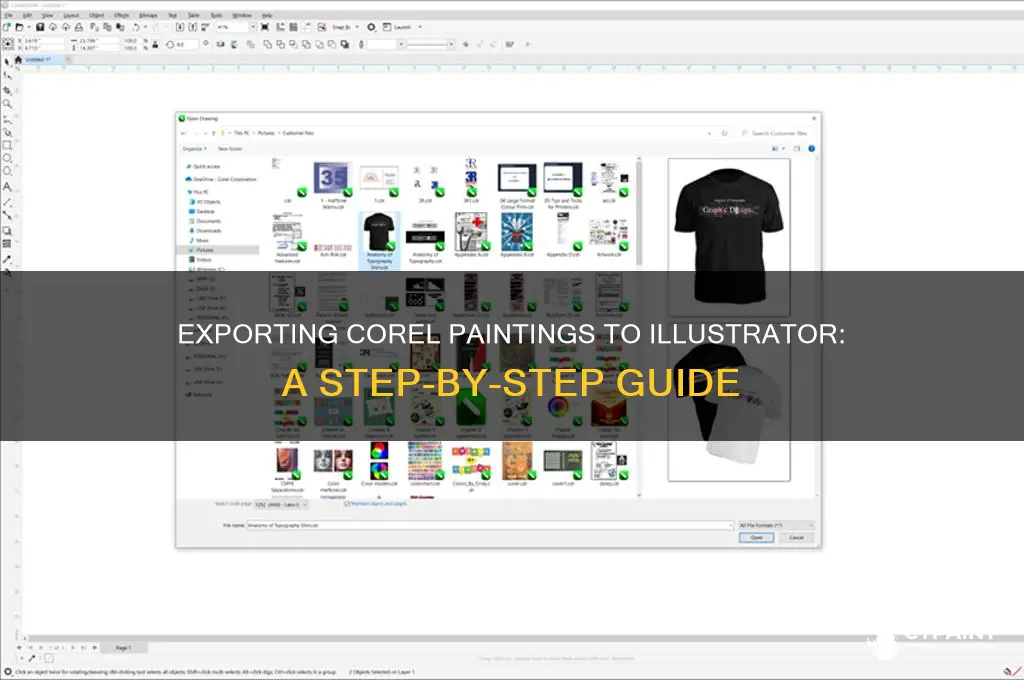Click the file list vertical scrollbar
The width and height of the screenshot is (1024, 680).
tap(639, 327)
